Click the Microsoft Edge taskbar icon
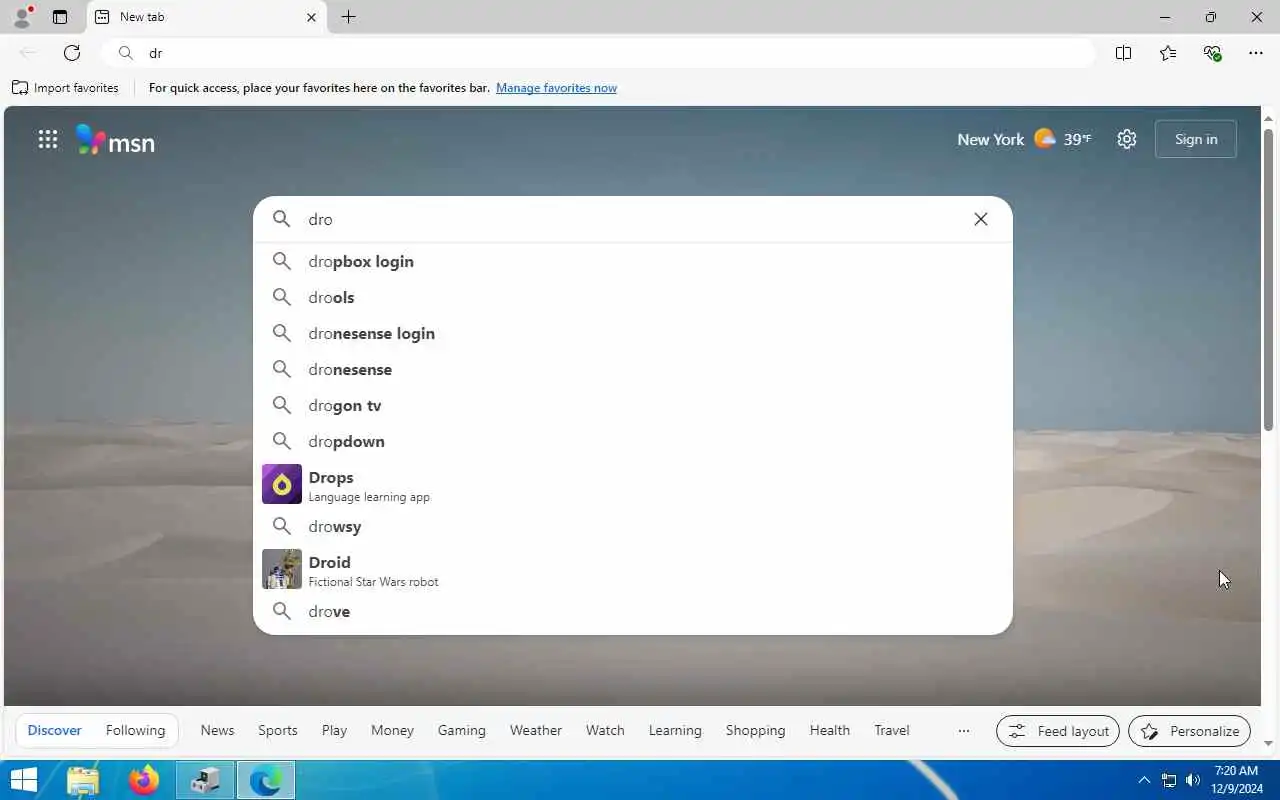The height and width of the screenshot is (800, 1280). point(266,780)
